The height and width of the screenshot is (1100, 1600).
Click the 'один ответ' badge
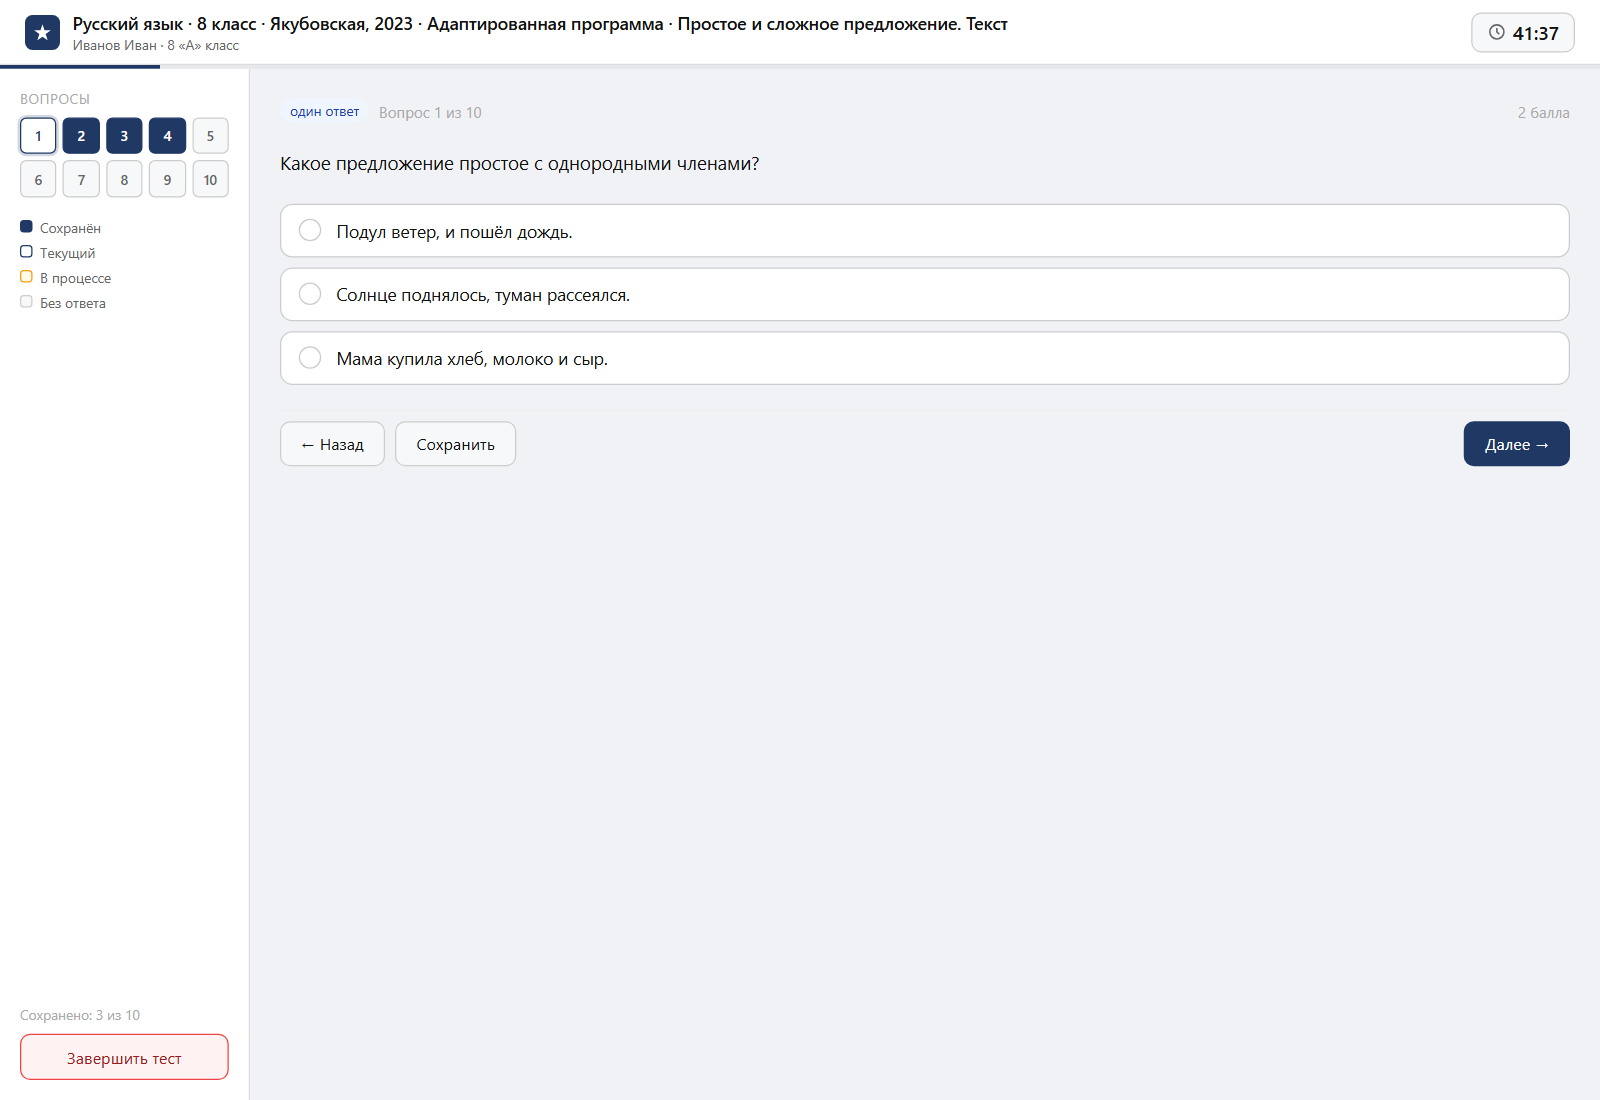(x=324, y=112)
